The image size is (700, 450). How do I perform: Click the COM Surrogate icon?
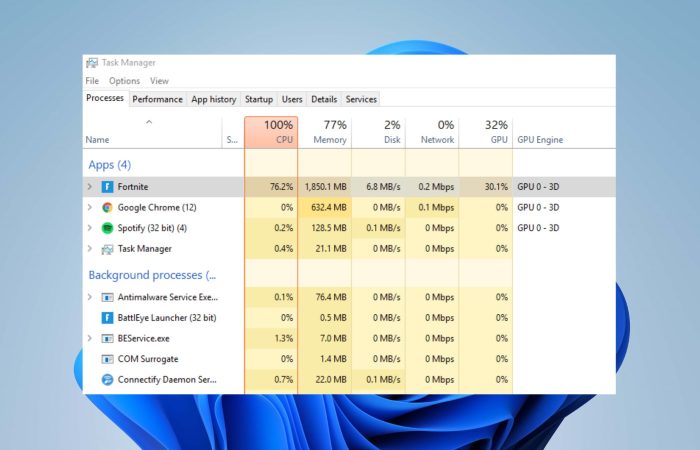tap(107, 359)
